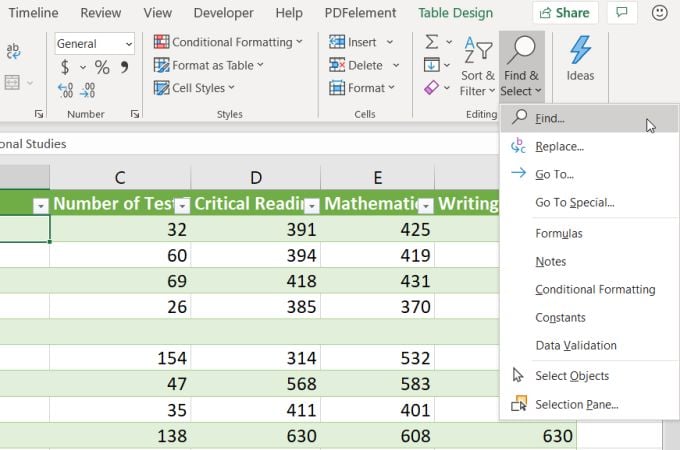Click the AutoSum sigma icon
Image resolution: width=680 pixels, height=450 pixels.
point(432,42)
